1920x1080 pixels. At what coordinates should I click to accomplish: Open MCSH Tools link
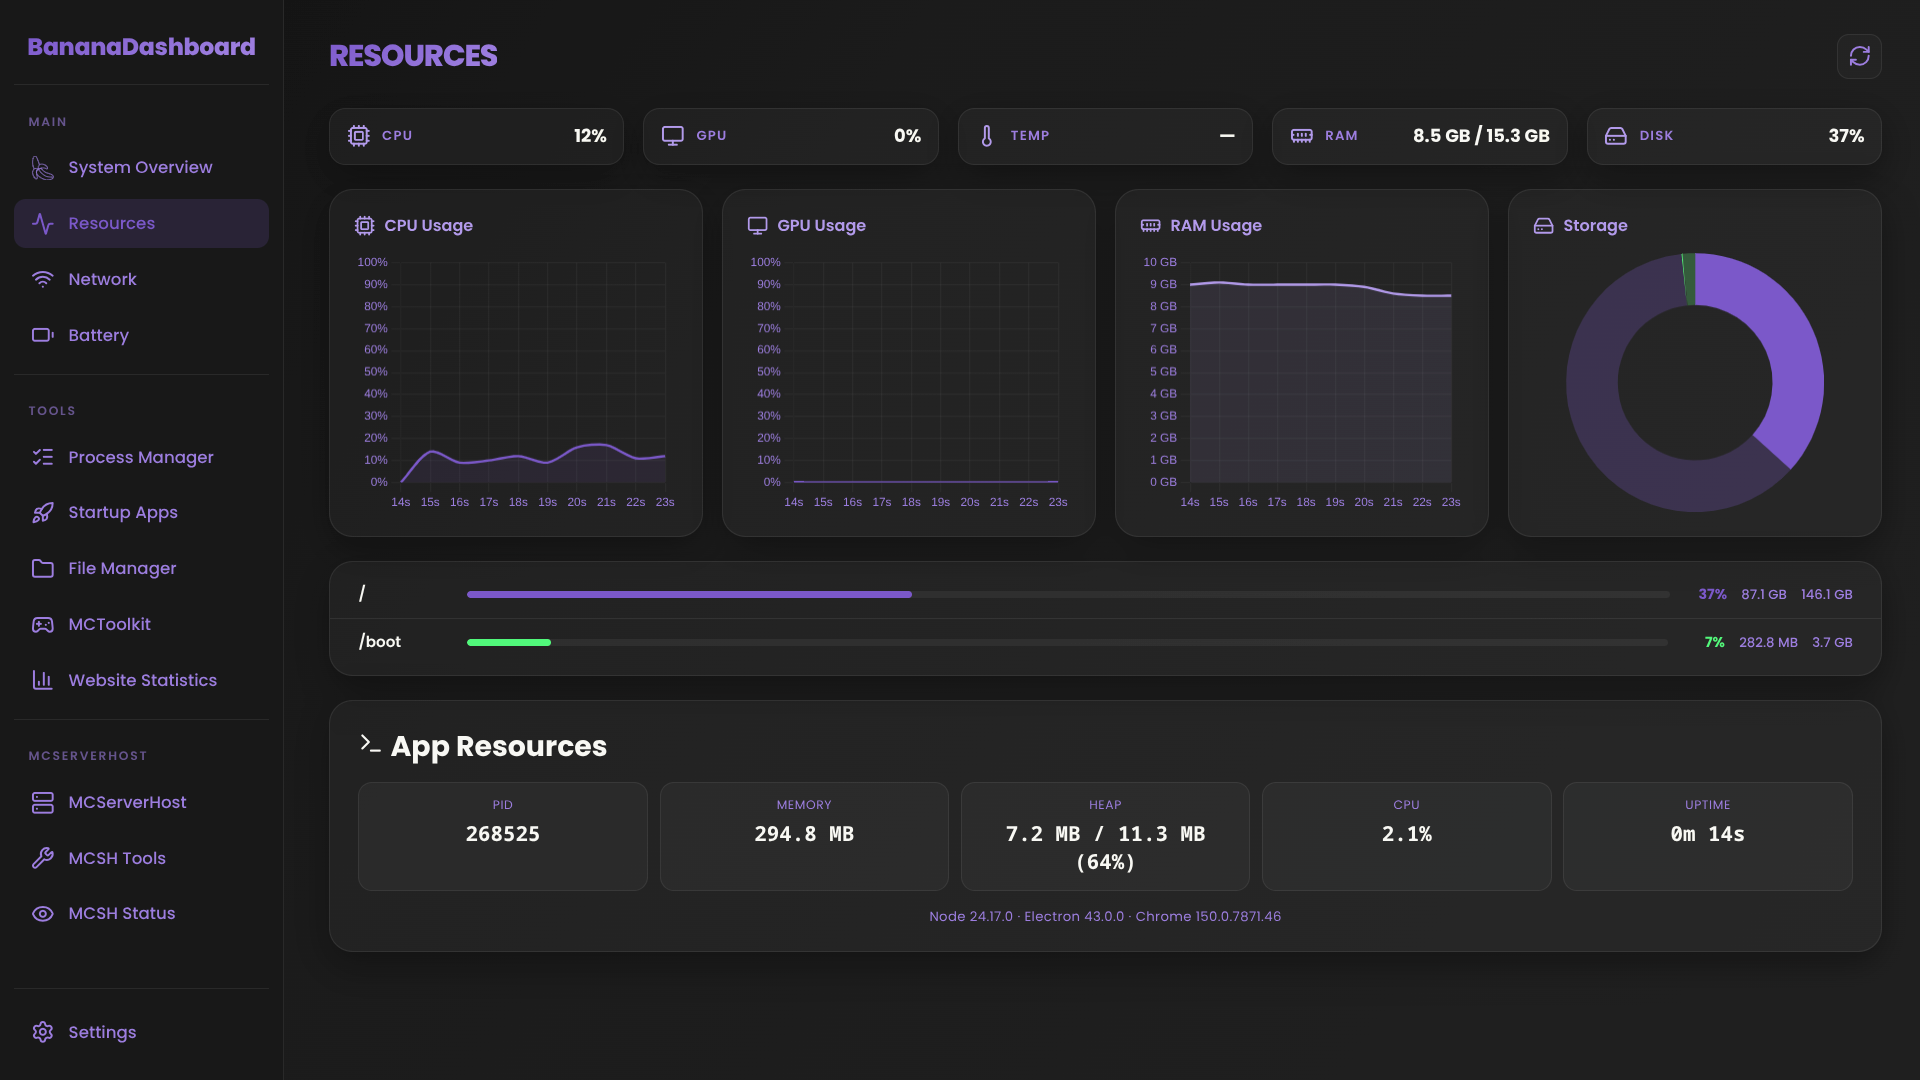pos(141,858)
